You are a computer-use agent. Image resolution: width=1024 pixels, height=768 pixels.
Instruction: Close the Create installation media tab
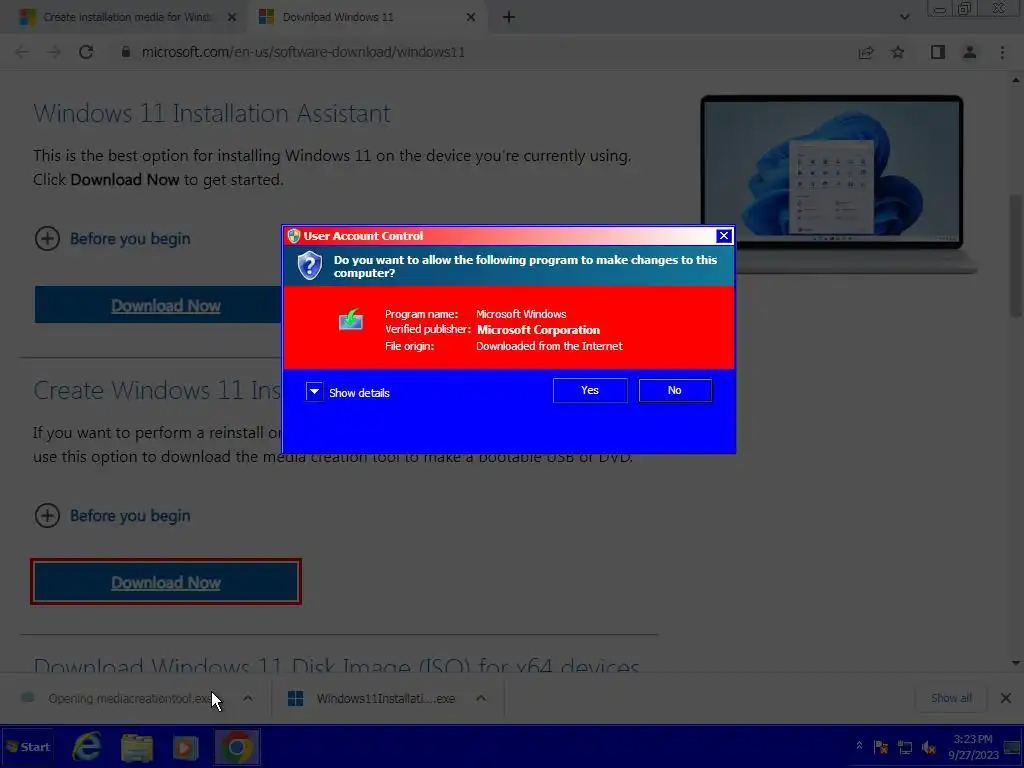[232, 18]
